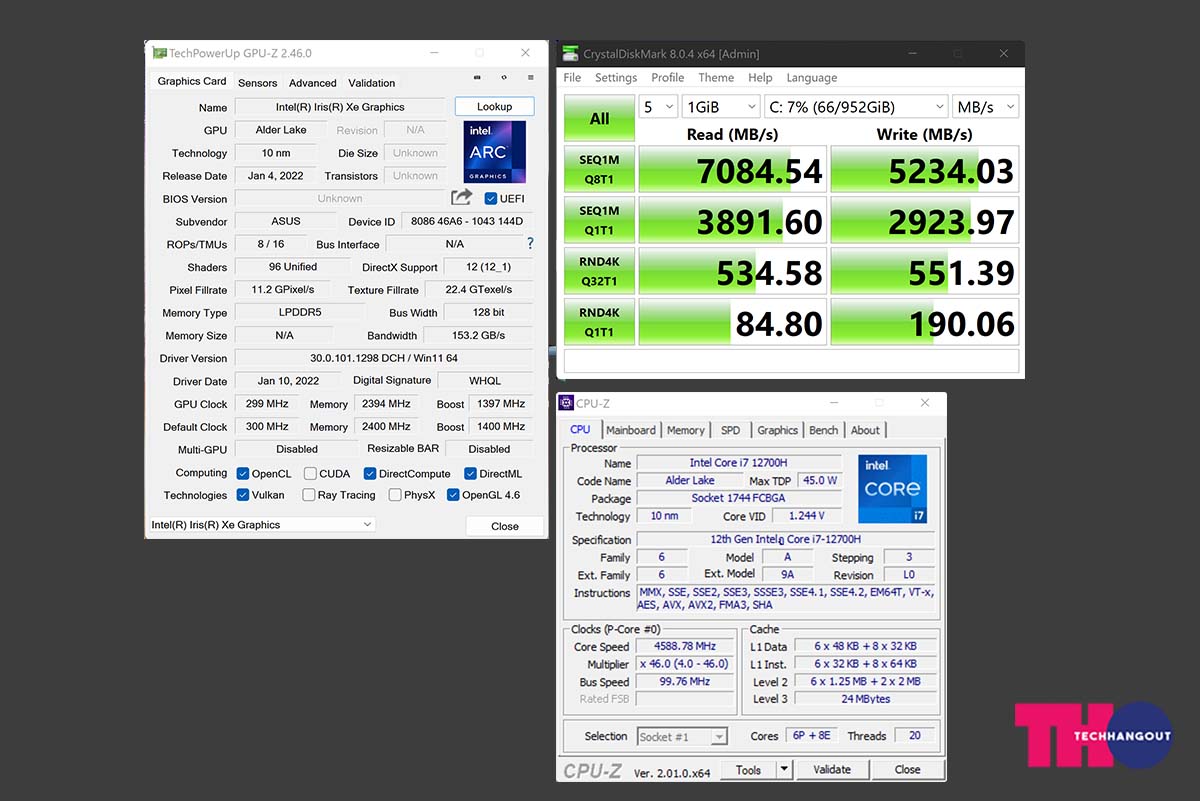The image size is (1200, 801).
Task: Click the Intel ARC Graphics logo
Action: click(x=495, y=152)
